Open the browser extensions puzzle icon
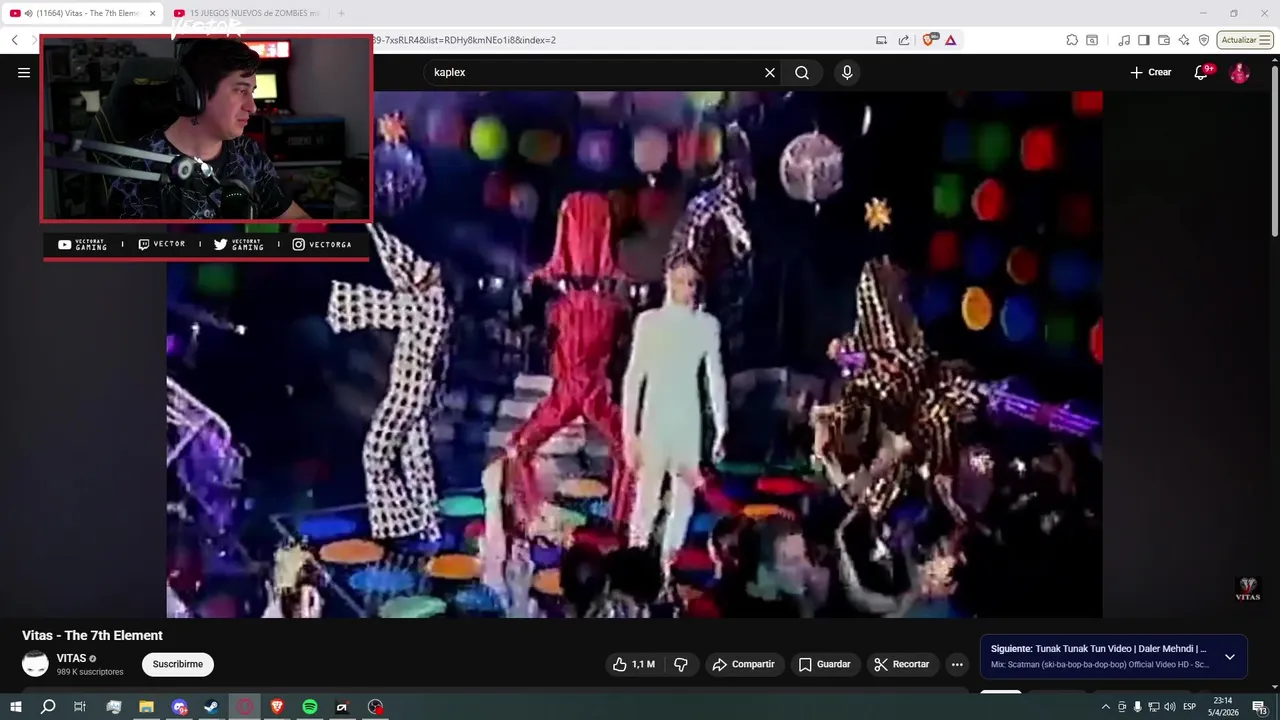 1072,40
